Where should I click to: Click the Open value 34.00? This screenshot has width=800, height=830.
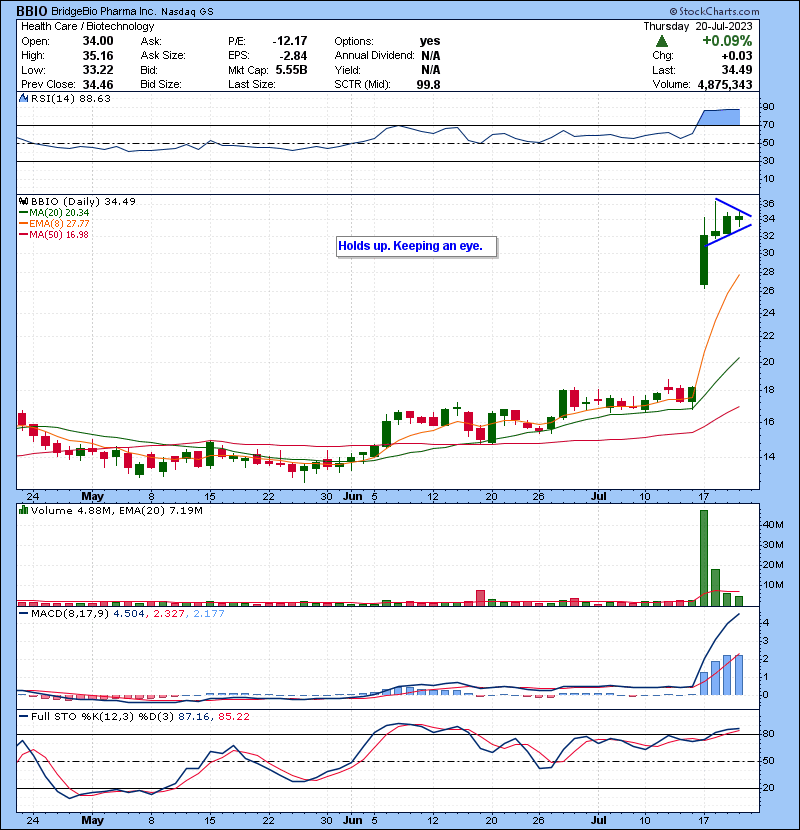point(98,41)
